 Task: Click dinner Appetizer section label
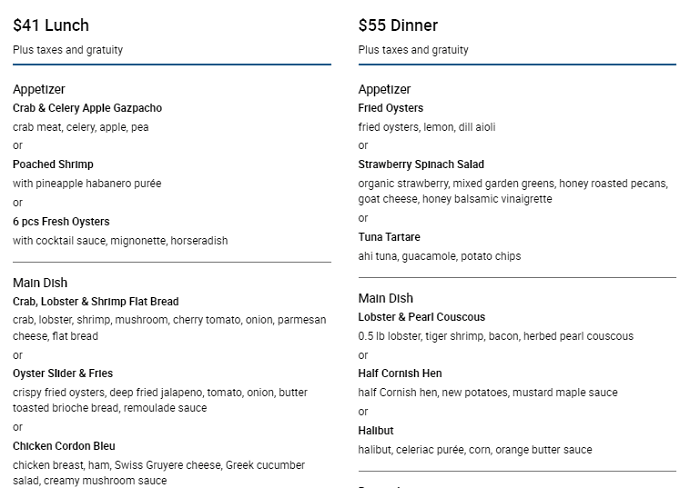[x=384, y=89]
